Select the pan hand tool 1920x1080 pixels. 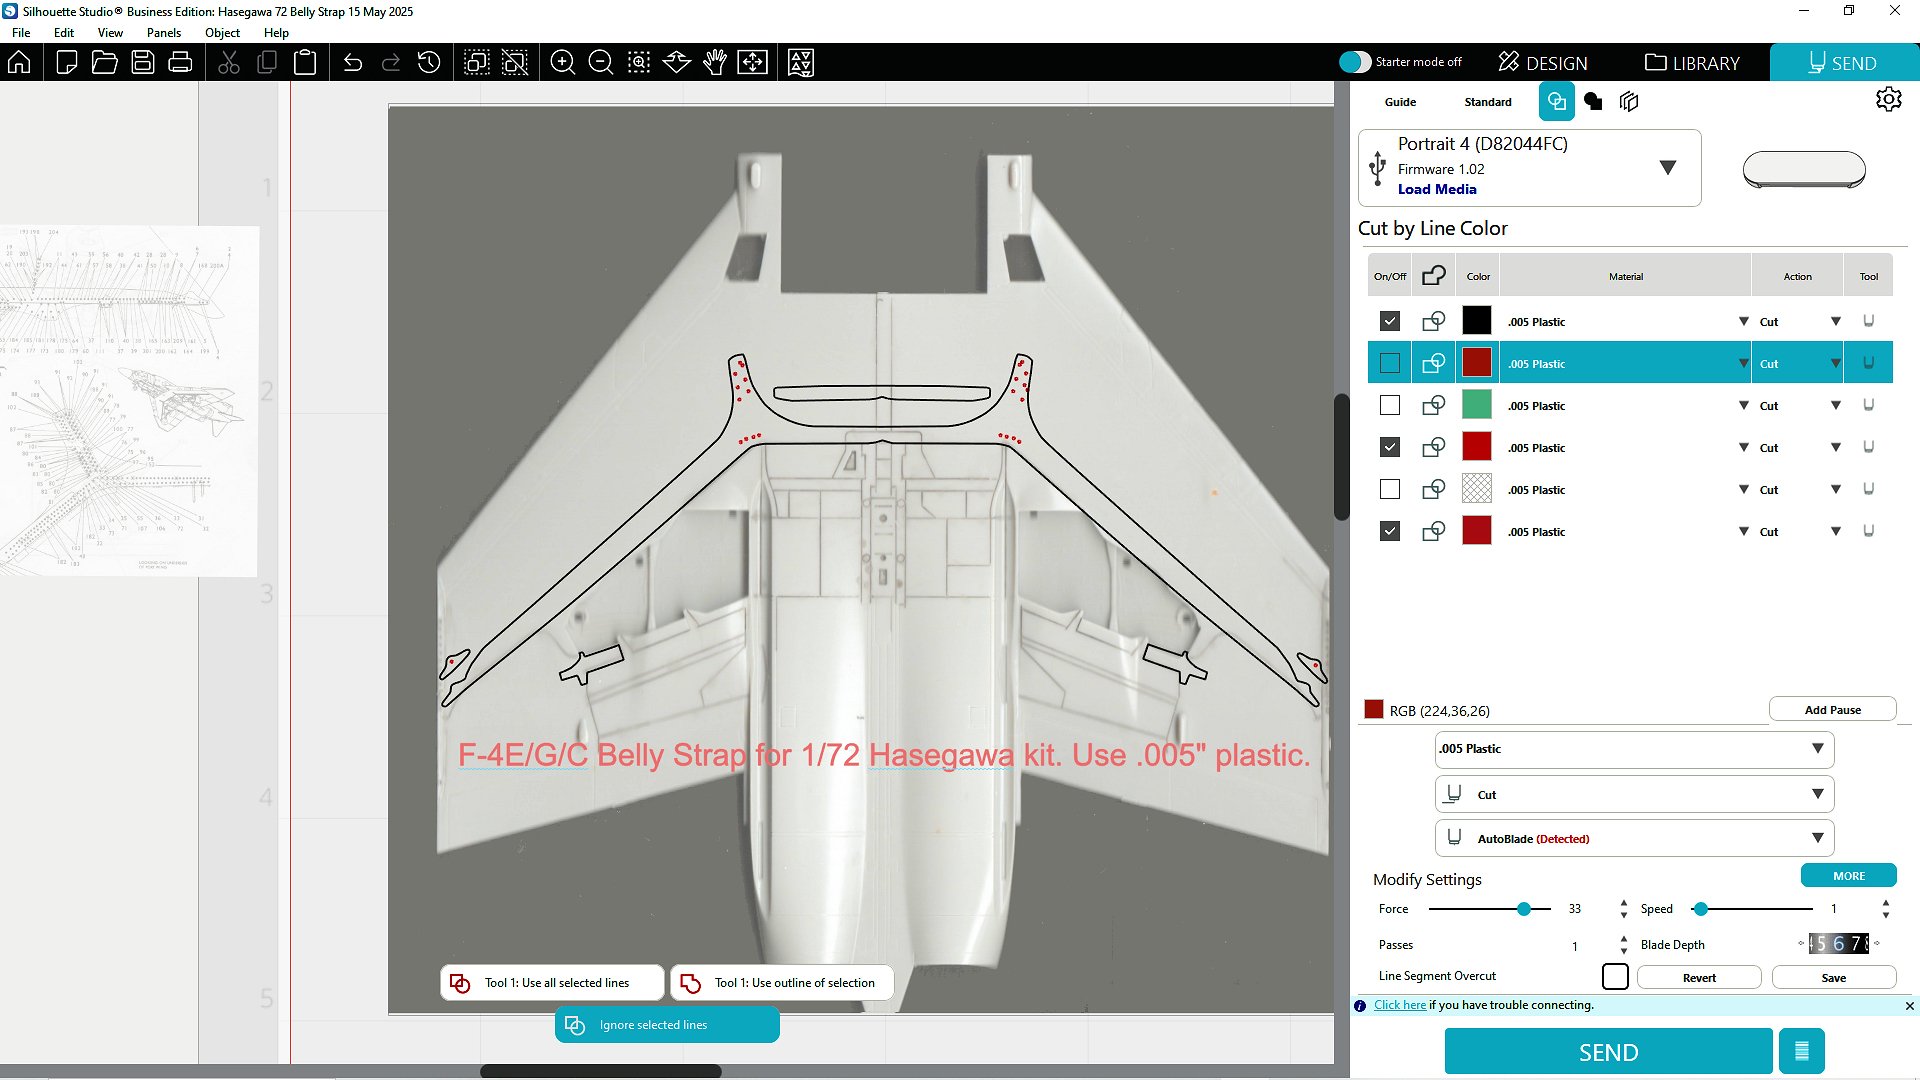point(715,62)
